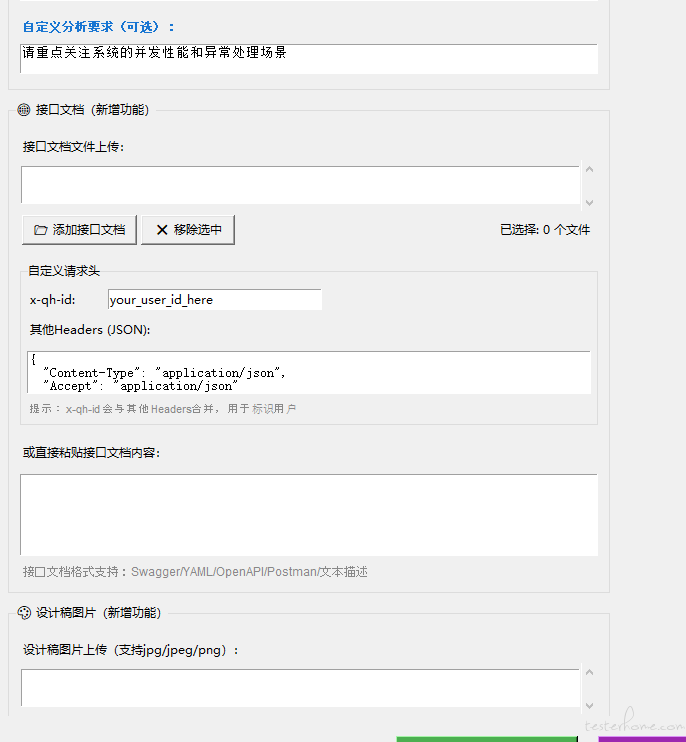Click the 已选择: 0 个文件 counter label

click(545, 230)
